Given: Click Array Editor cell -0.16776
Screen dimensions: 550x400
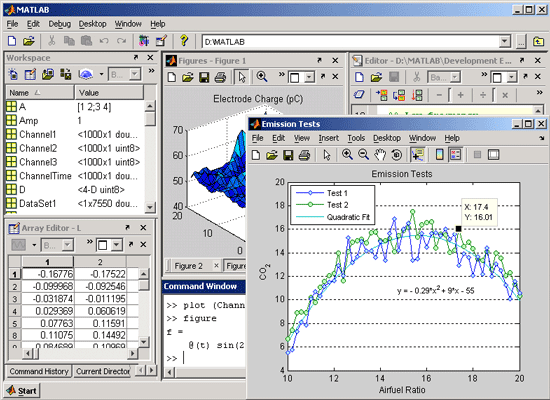Looking at the screenshot, I should (48, 274).
